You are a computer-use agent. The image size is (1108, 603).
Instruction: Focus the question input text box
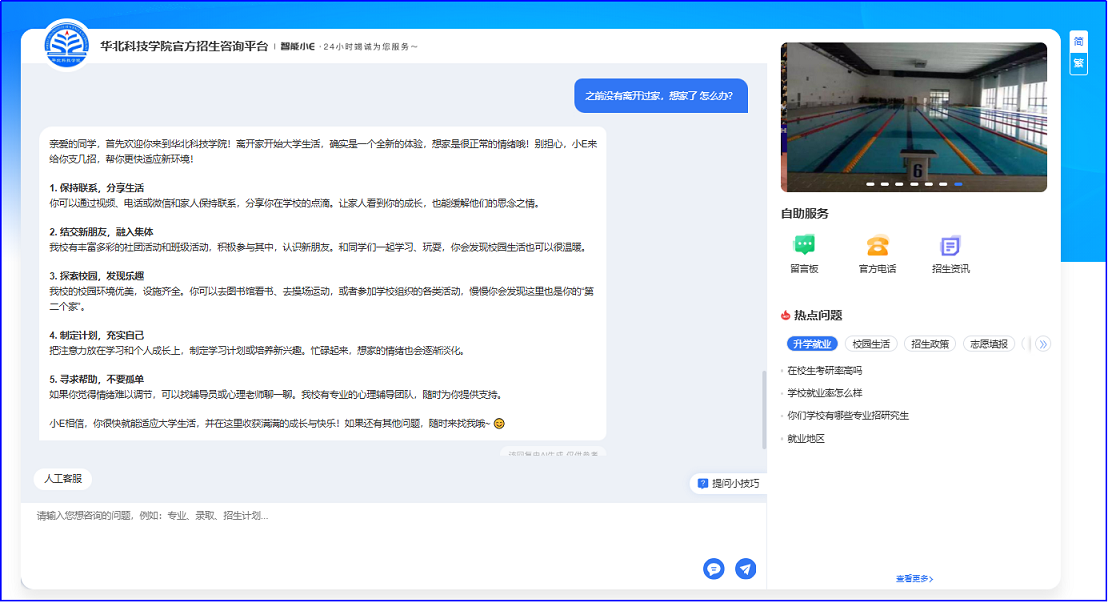click(360, 530)
